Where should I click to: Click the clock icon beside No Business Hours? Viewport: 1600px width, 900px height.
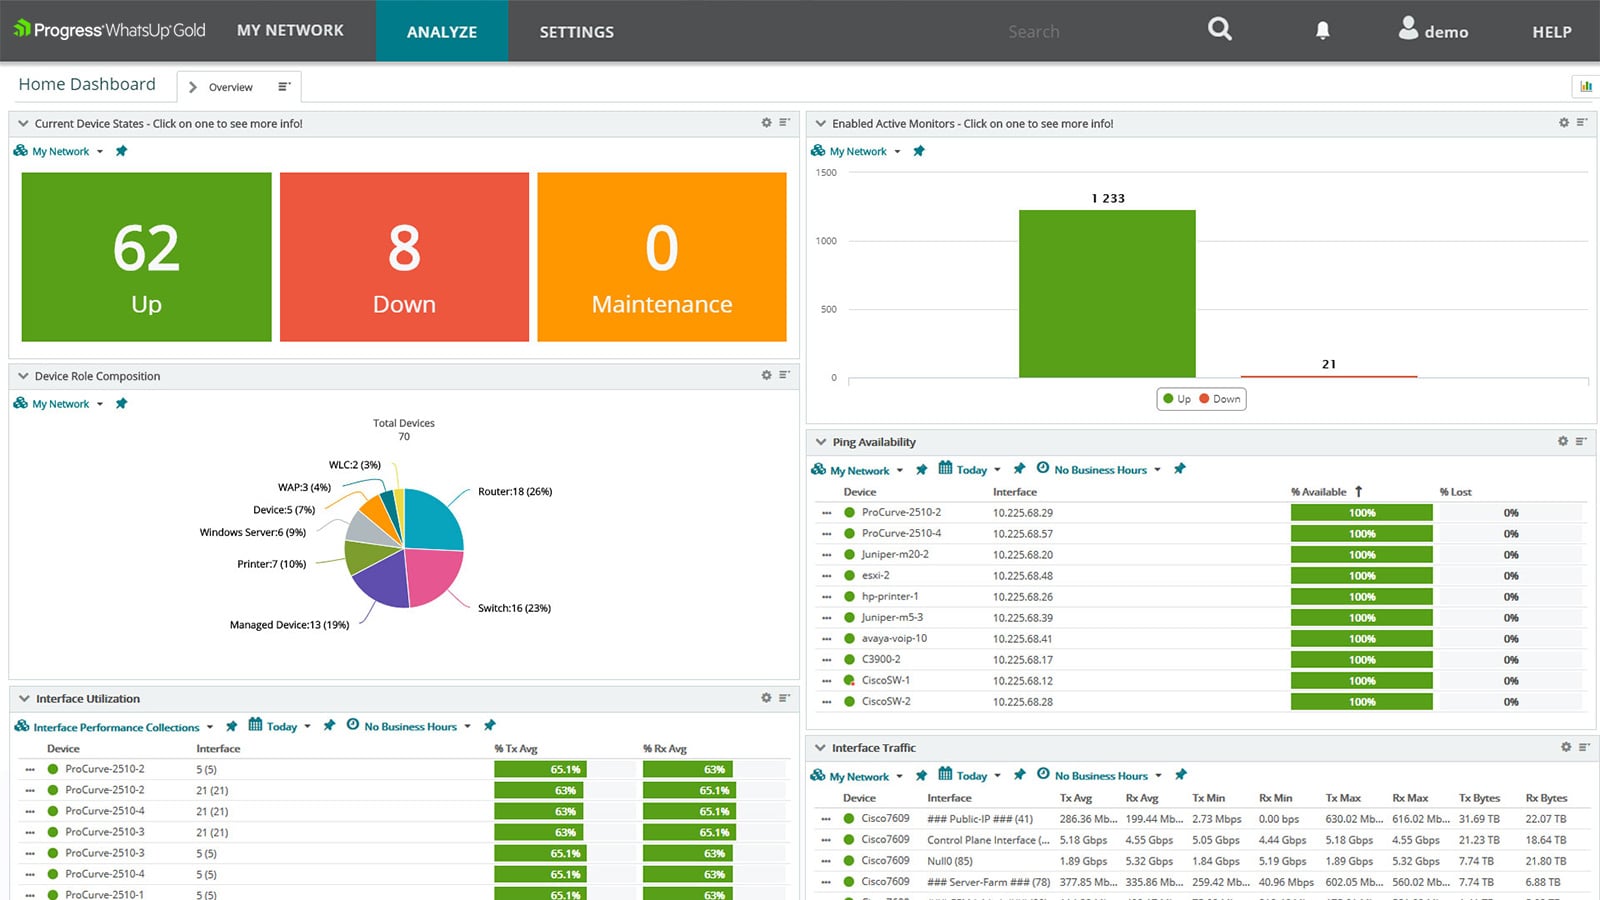pyautogui.click(x=352, y=726)
